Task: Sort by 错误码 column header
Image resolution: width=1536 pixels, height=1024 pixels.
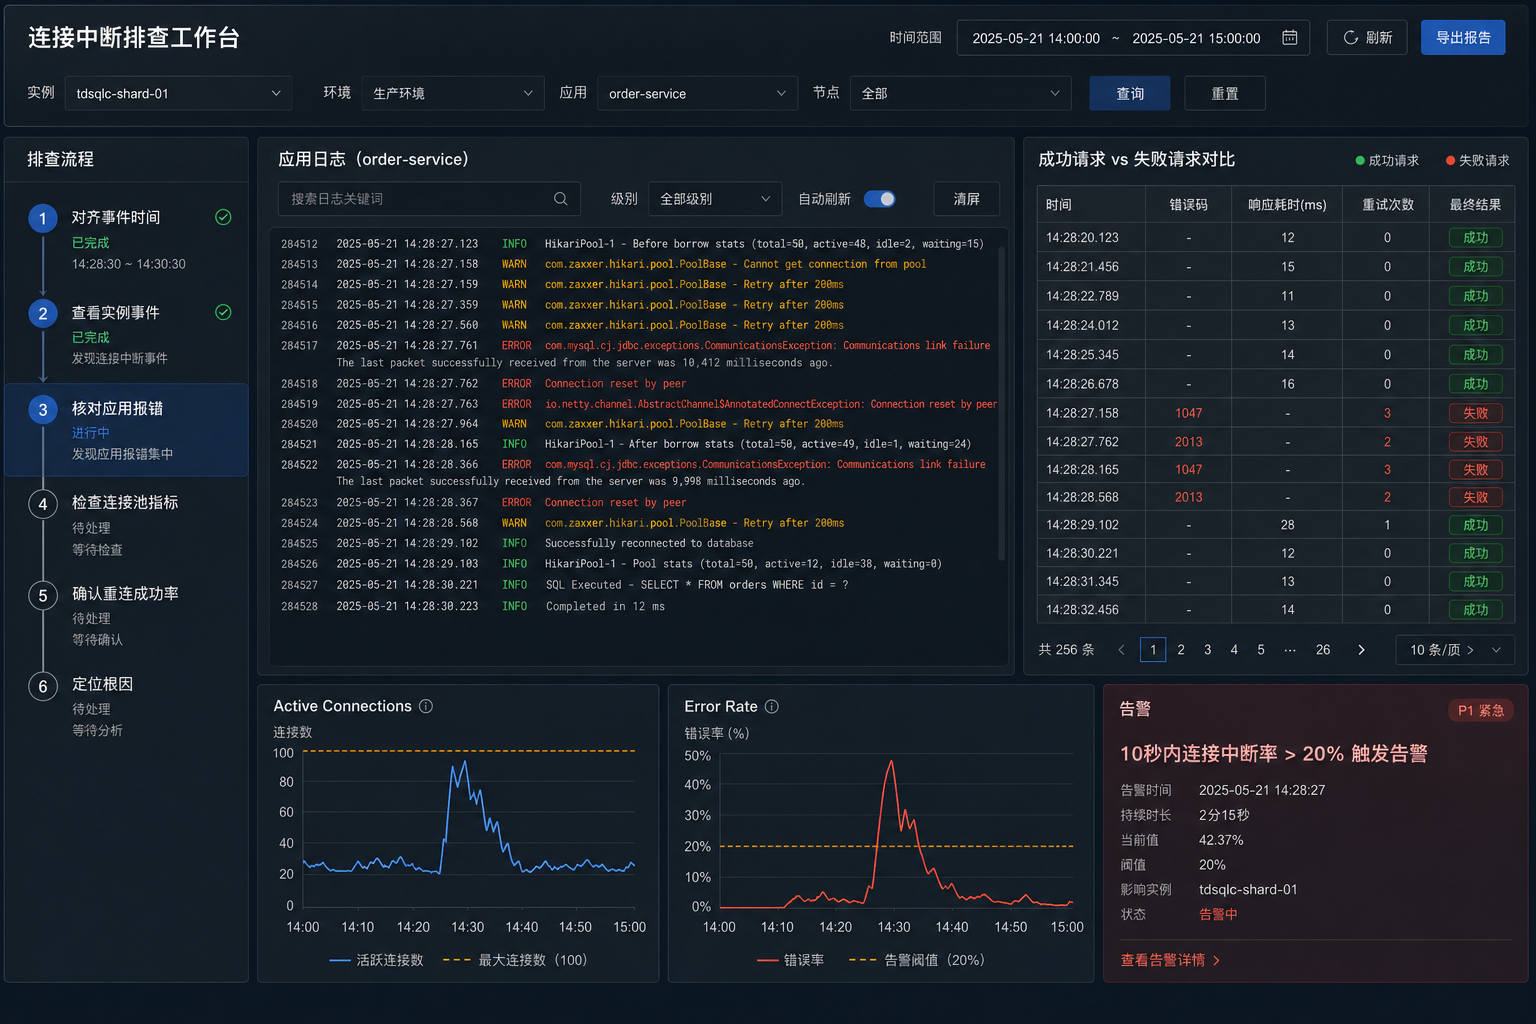Action: [1189, 205]
